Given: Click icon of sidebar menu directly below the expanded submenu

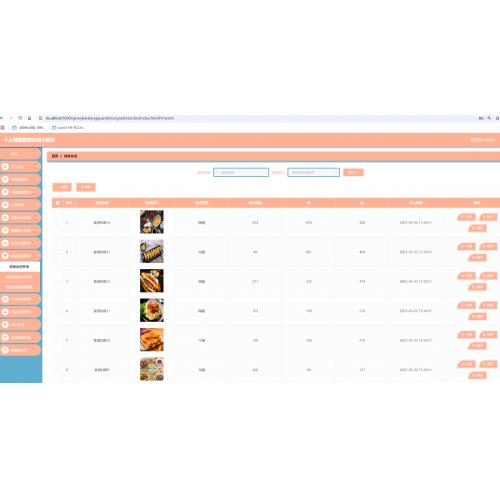Looking at the screenshot, I should 5,299.
